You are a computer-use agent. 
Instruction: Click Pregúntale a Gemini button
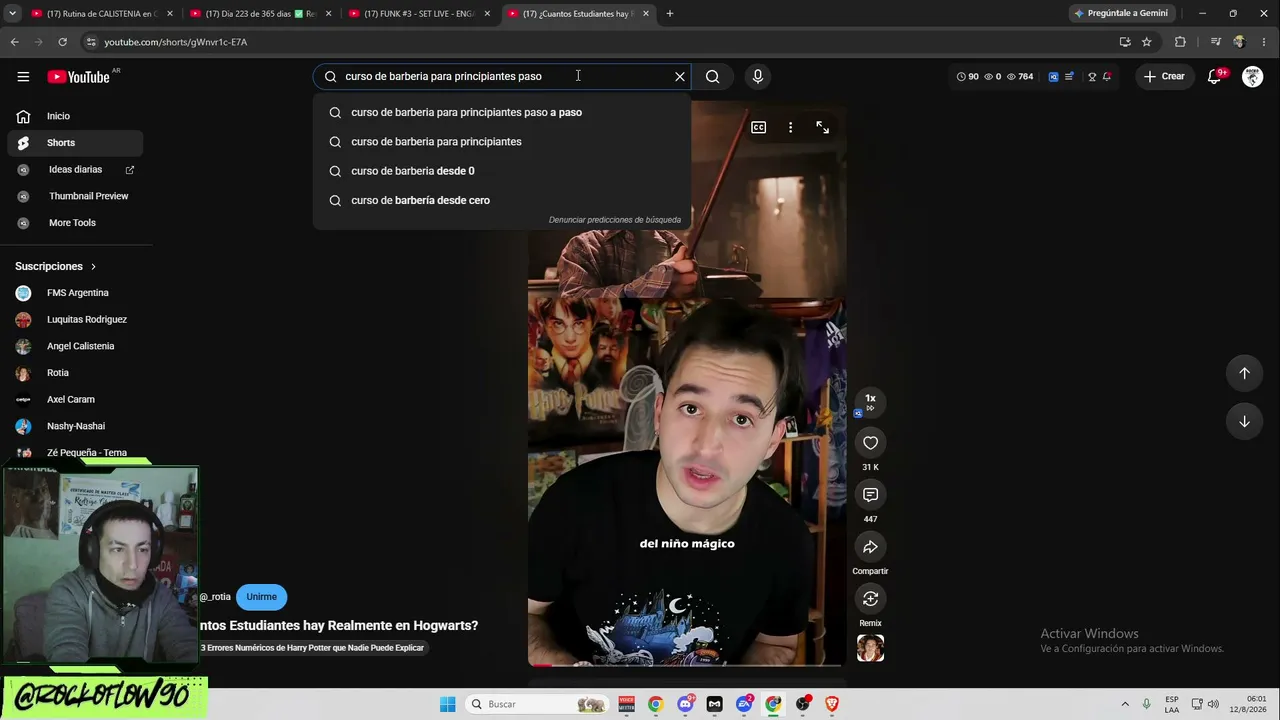coord(1121,14)
